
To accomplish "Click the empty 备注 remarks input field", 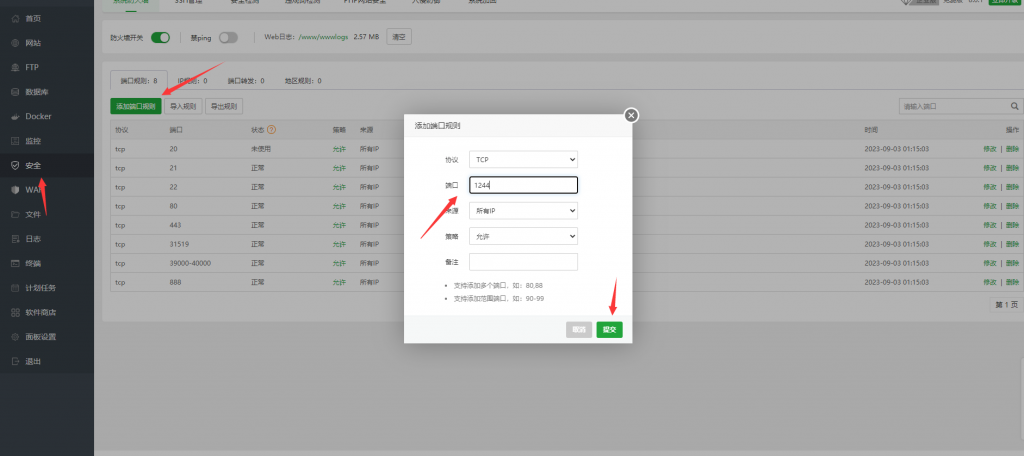I will pos(523,262).
